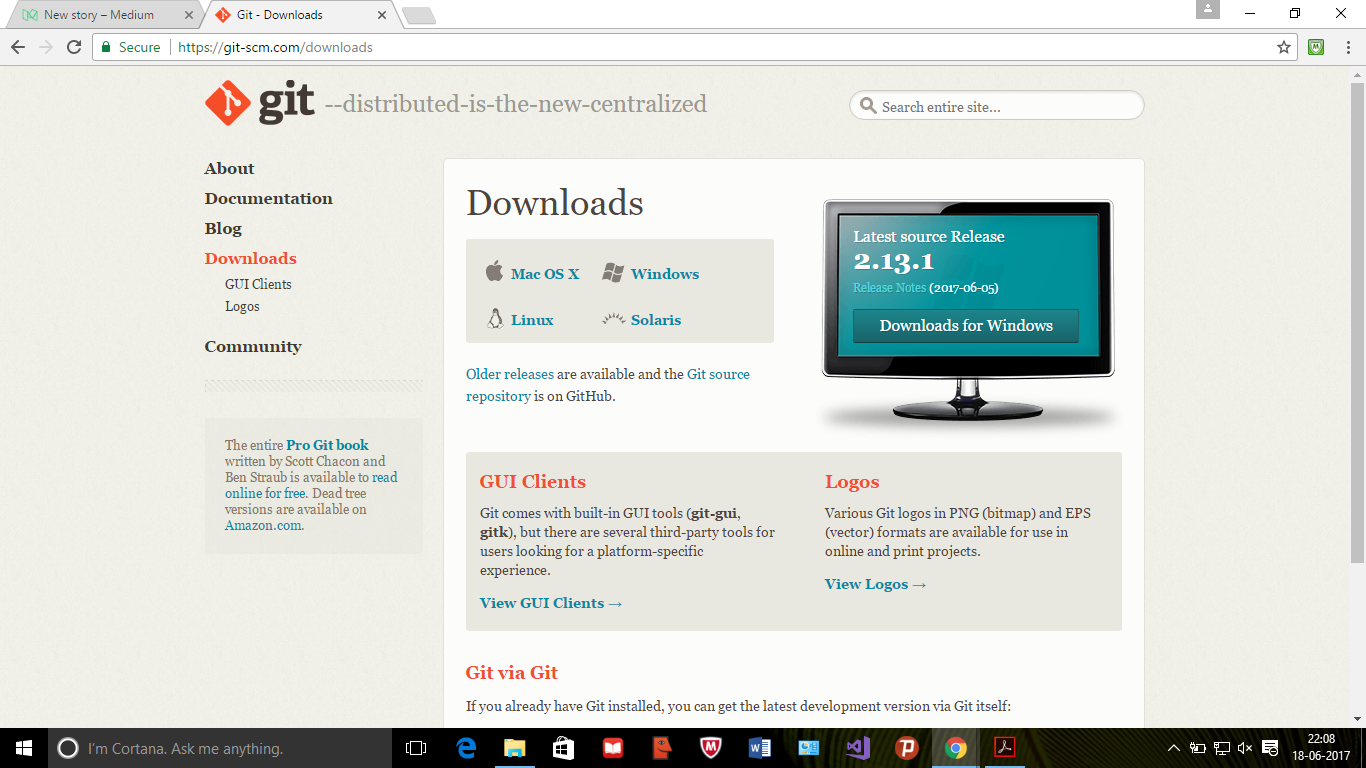Image resolution: width=1366 pixels, height=768 pixels.
Task: Select Downloads in the sidebar
Action: coord(250,258)
